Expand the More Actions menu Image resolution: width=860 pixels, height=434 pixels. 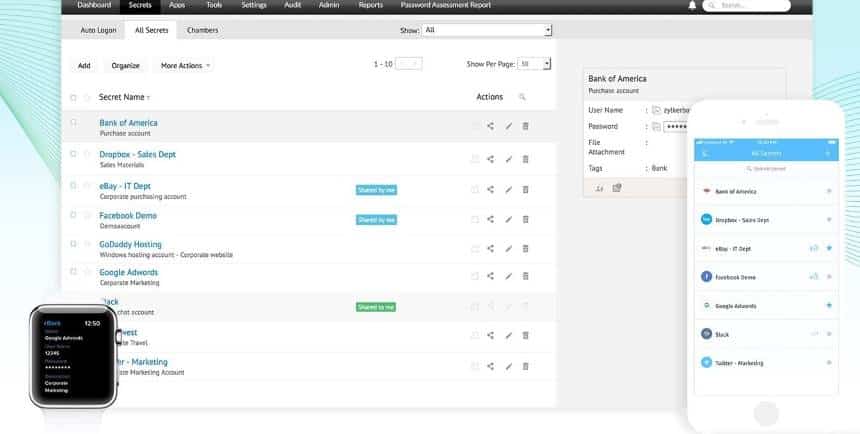pos(185,66)
